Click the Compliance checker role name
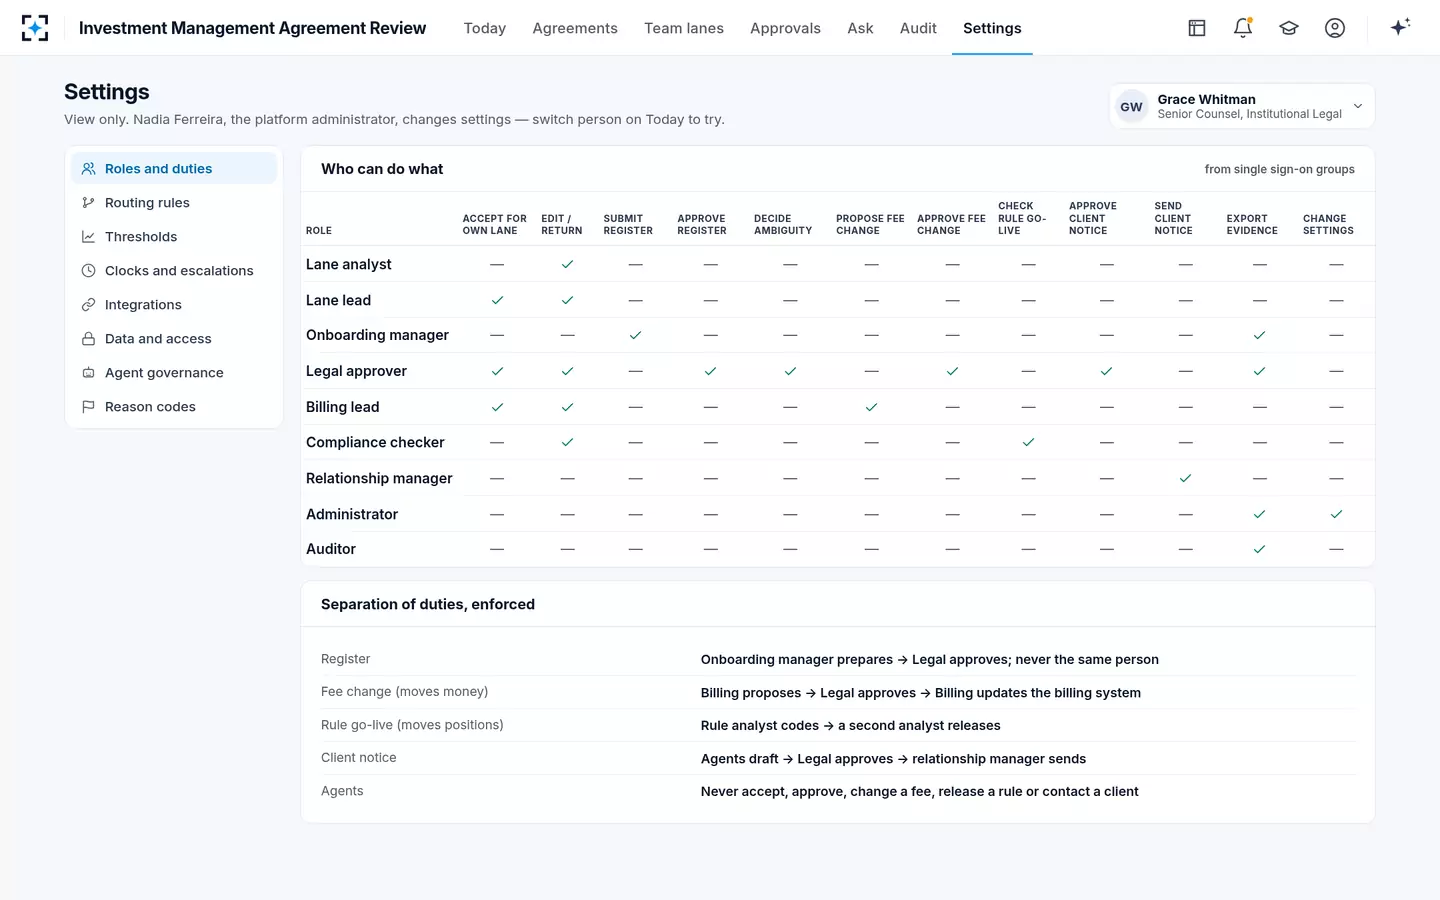Image resolution: width=1440 pixels, height=900 pixels. [x=375, y=442]
